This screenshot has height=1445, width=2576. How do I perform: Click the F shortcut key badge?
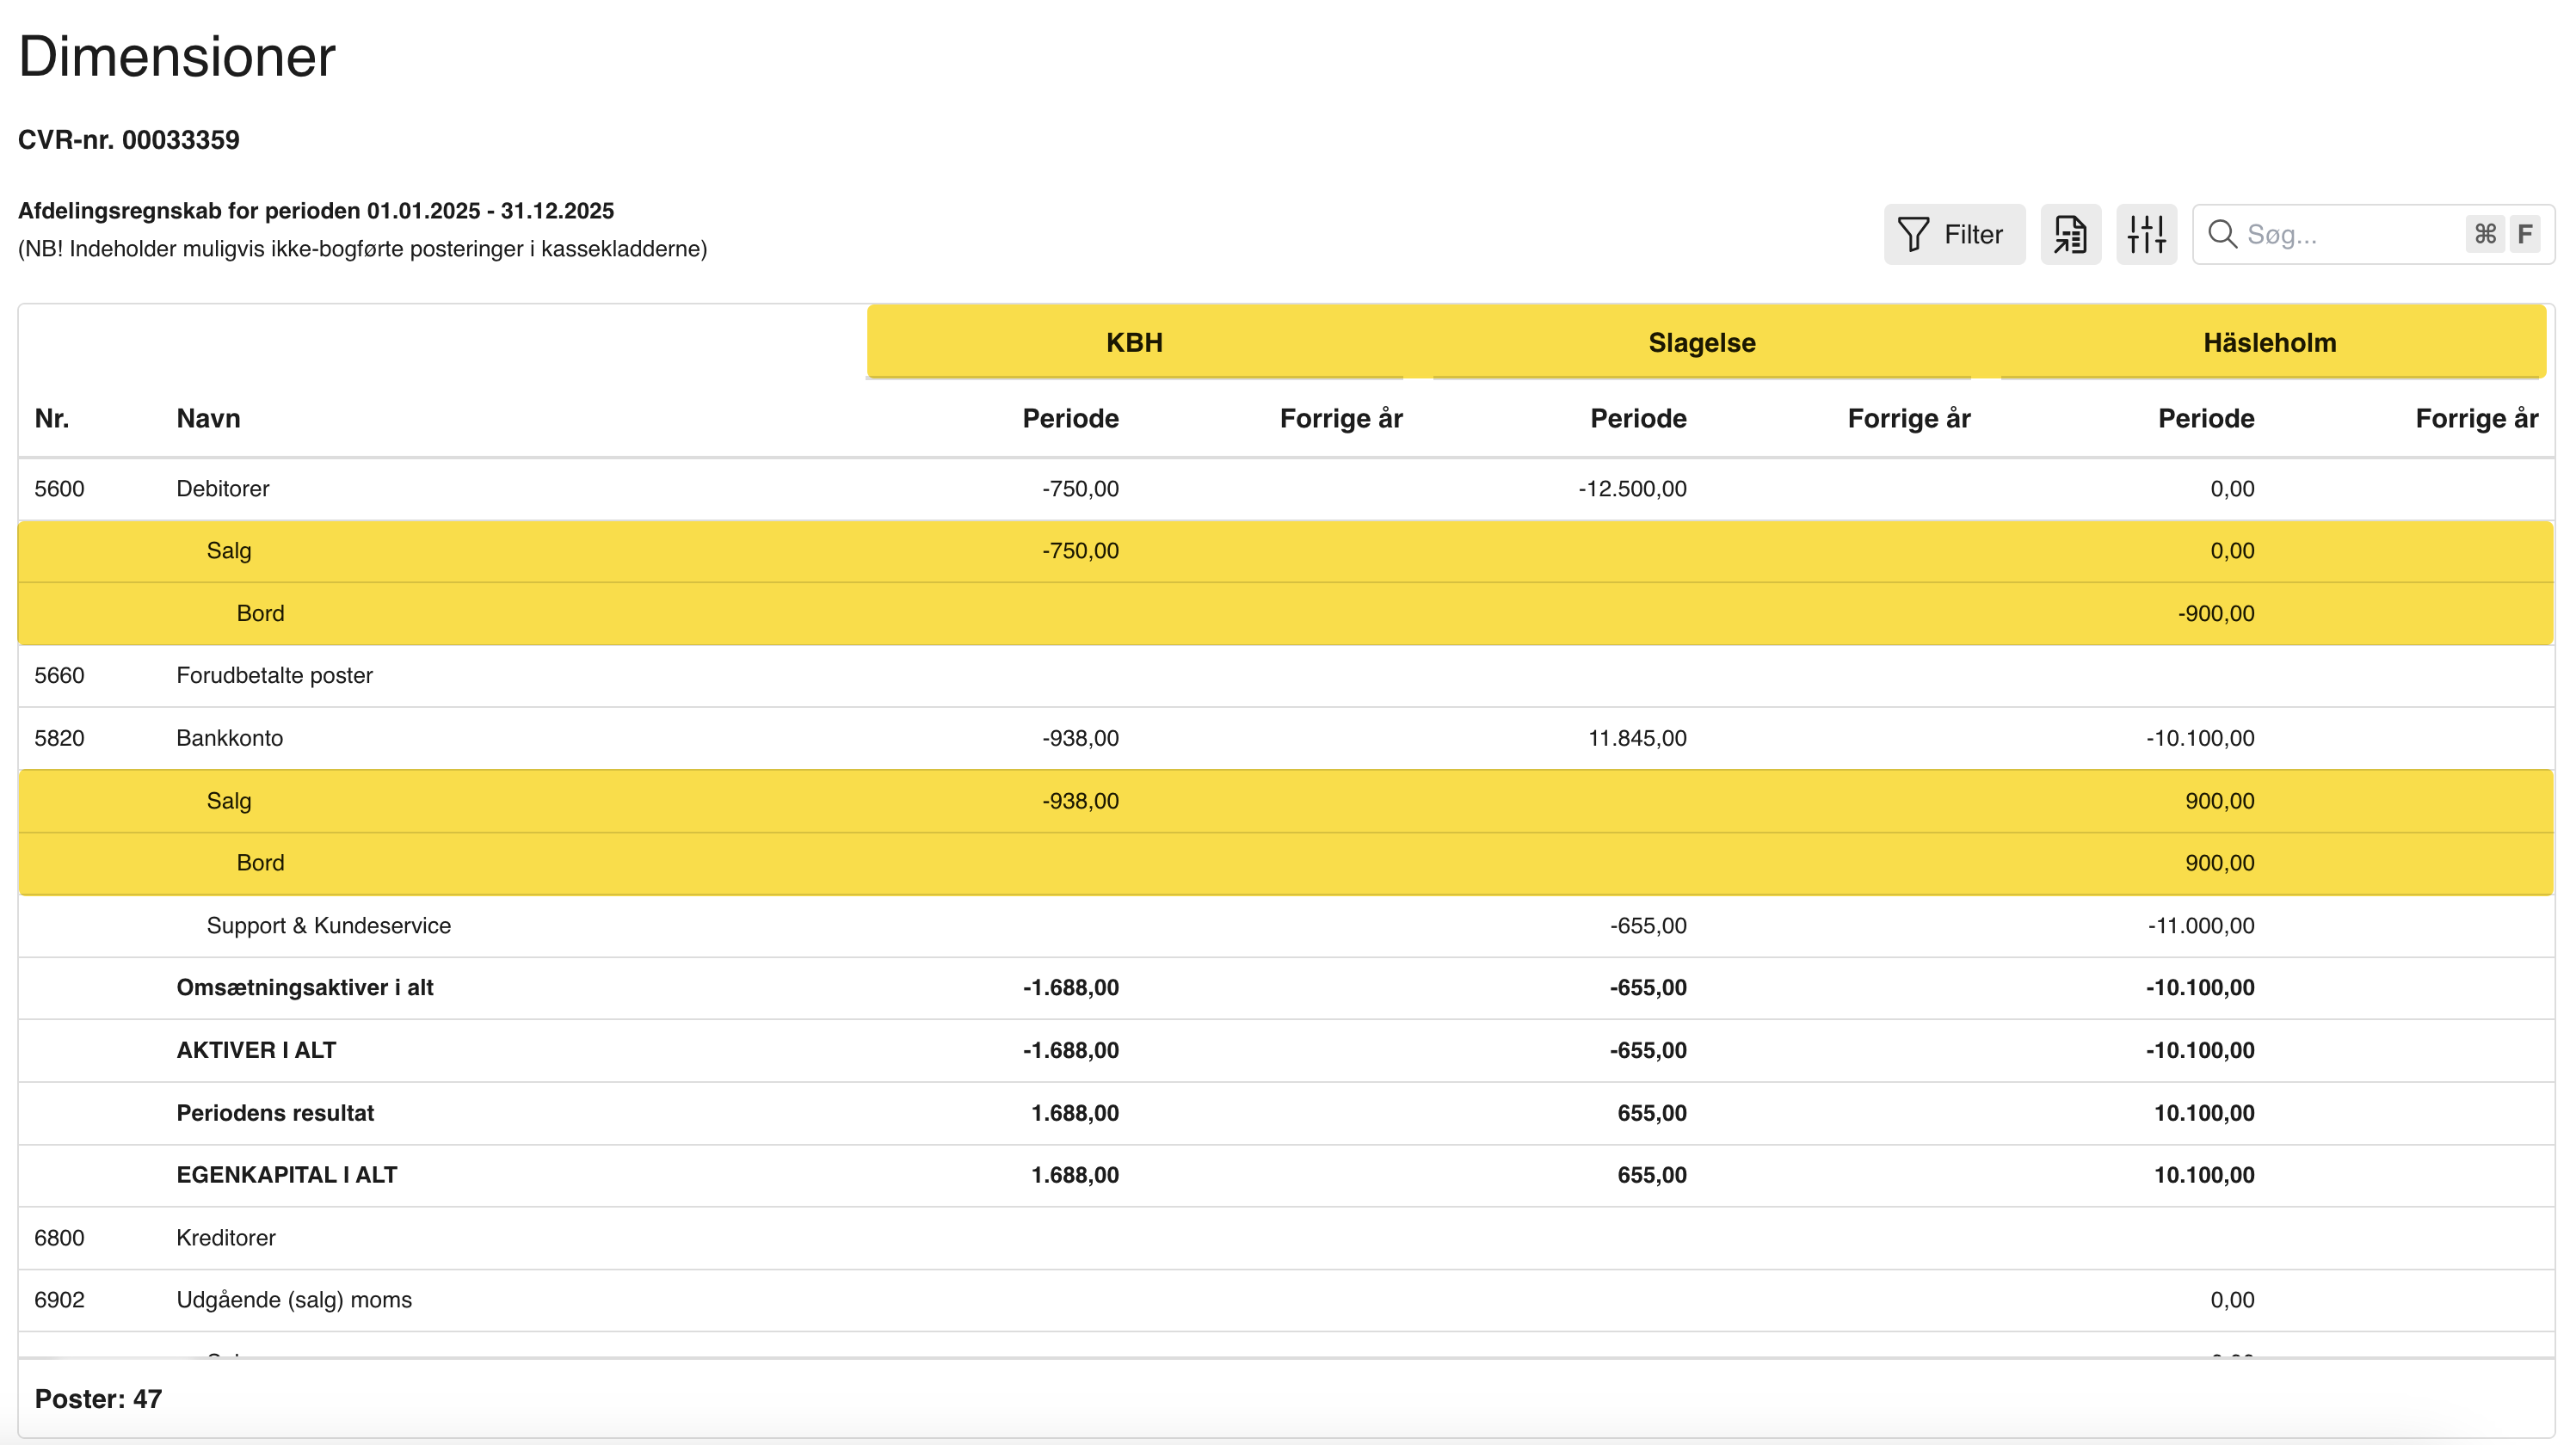click(2525, 234)
